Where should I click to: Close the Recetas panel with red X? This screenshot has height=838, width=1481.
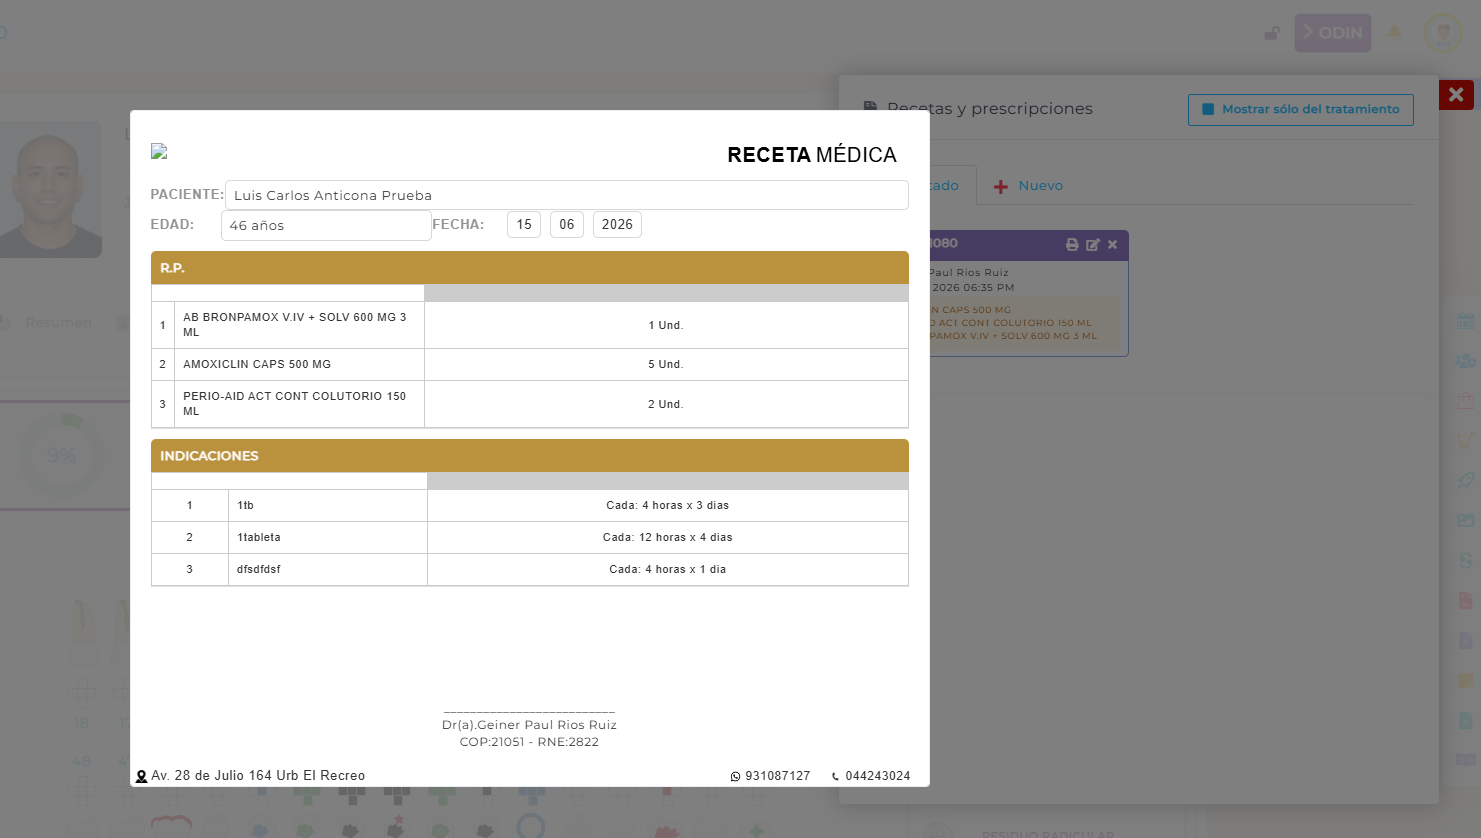pyautogui.click(x=1456, y=95)
